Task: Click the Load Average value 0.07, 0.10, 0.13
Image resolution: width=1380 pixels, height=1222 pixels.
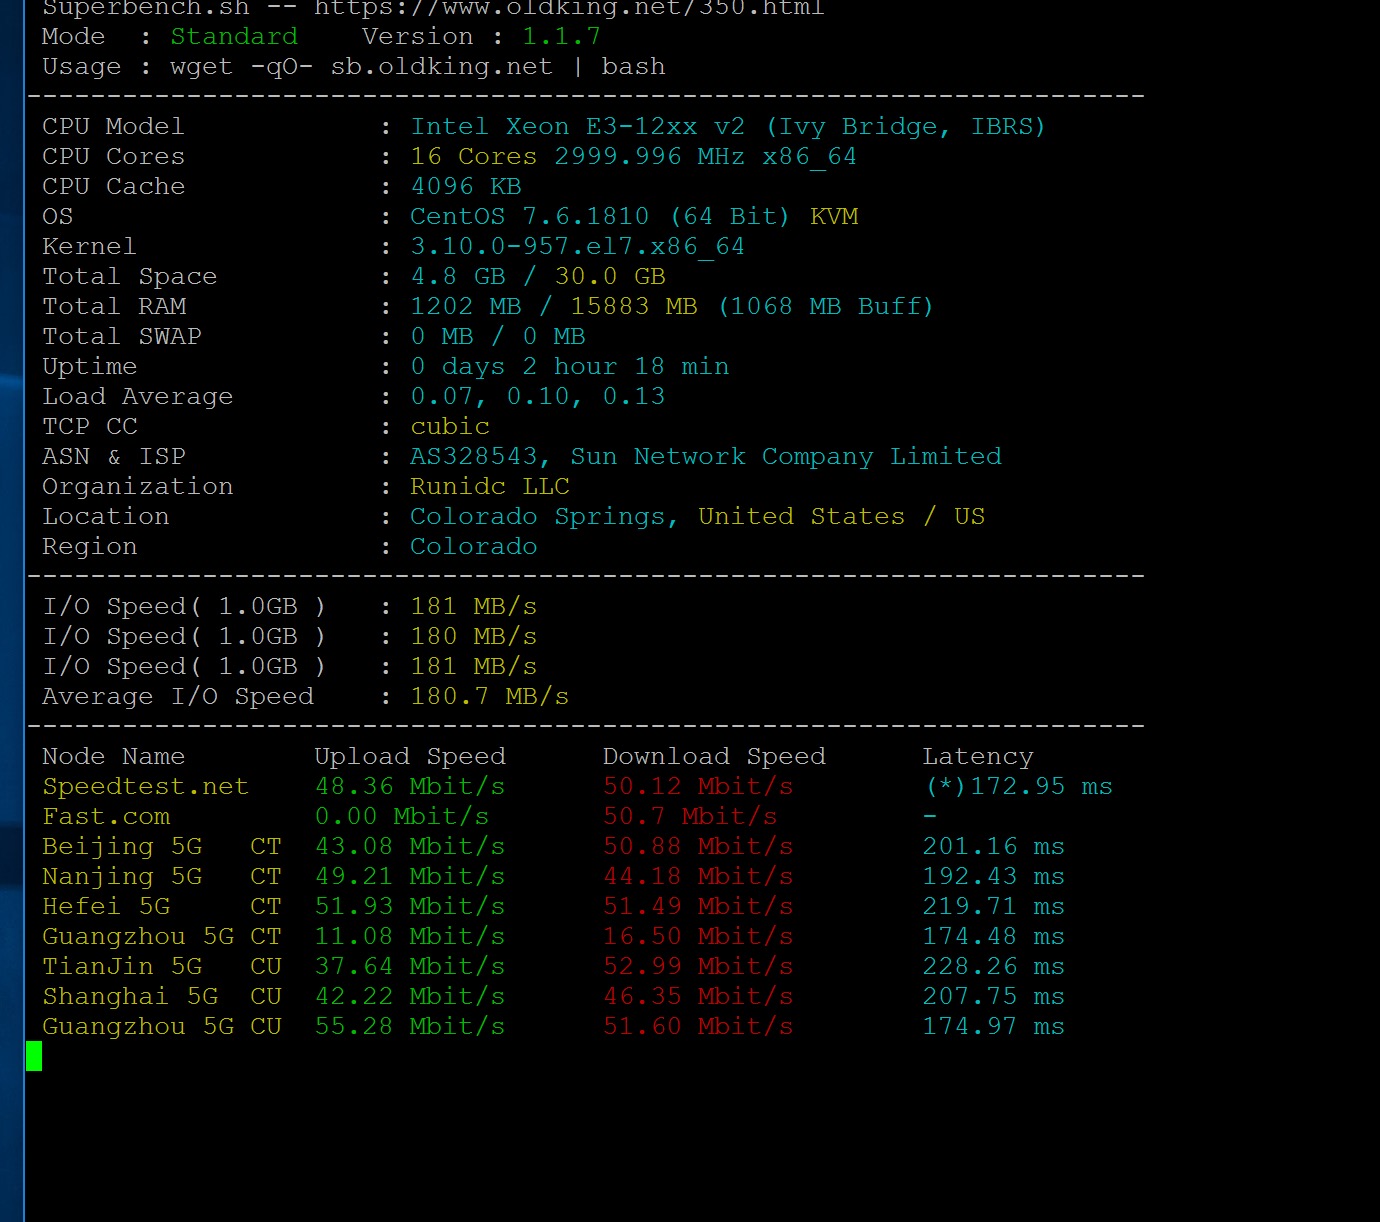Action: coord(538,397)
